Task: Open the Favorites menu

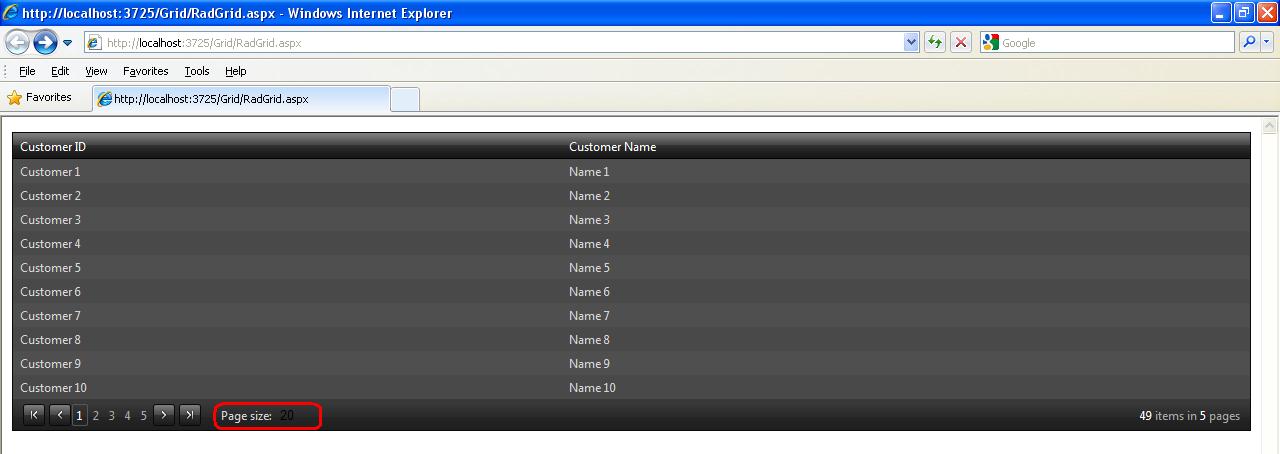Action: click(x=146, y=71)
